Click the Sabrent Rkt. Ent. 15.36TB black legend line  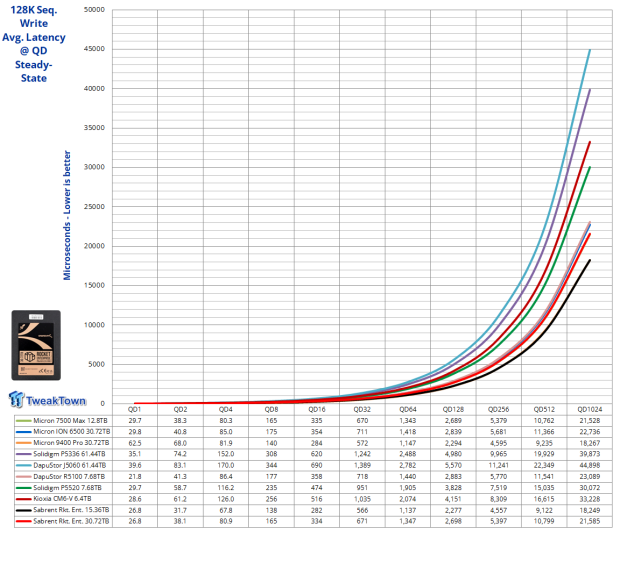[x=23, y=510]
